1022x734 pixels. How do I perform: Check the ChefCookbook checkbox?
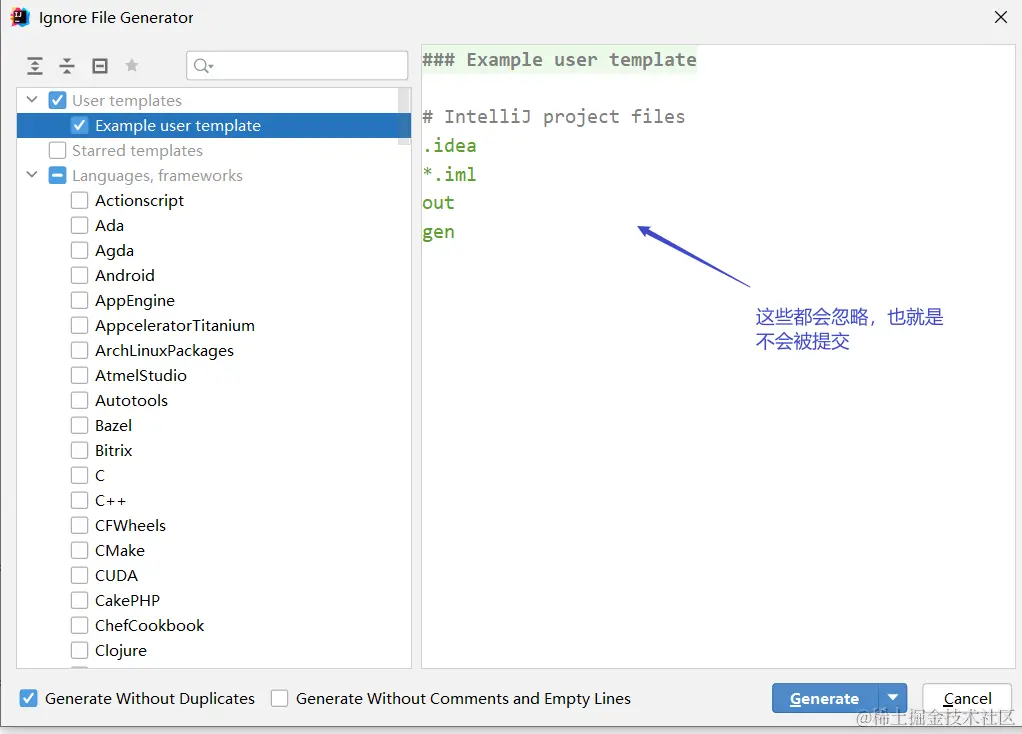80,625
